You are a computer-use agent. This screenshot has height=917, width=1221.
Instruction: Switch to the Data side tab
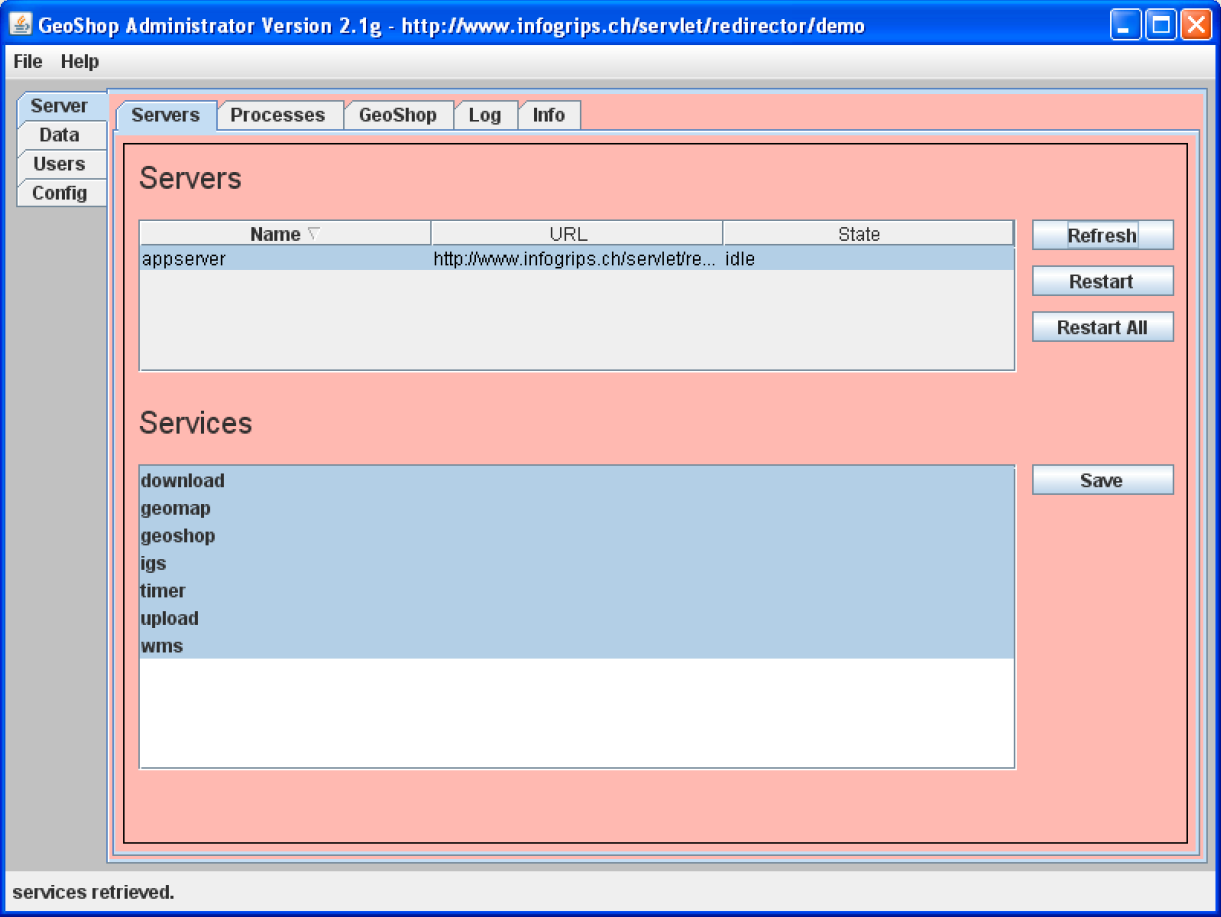(x=60, y=135)
